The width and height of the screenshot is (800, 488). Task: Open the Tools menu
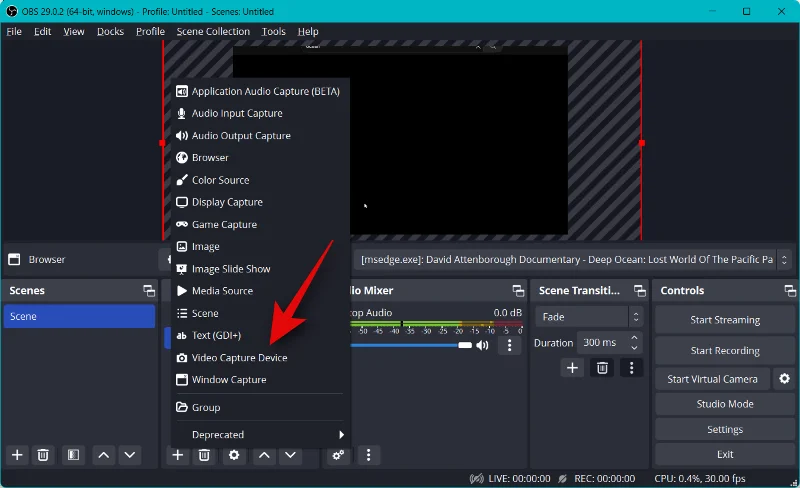pos(273,32)
